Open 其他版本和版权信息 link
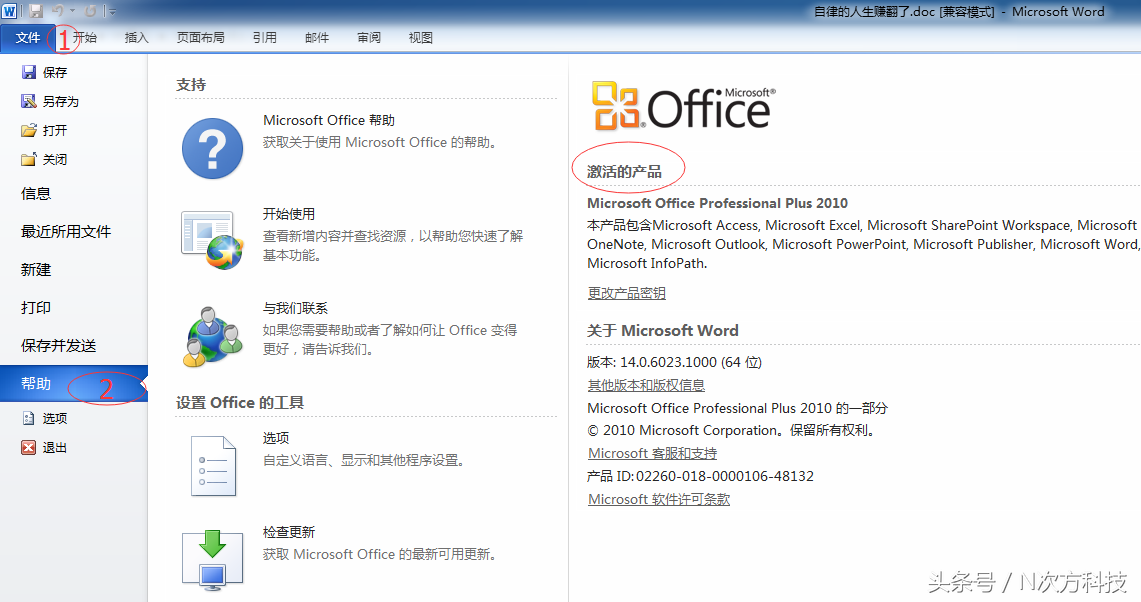This screenshot has height=602, width=1141. pyautogui.click(x=644, y=385)
